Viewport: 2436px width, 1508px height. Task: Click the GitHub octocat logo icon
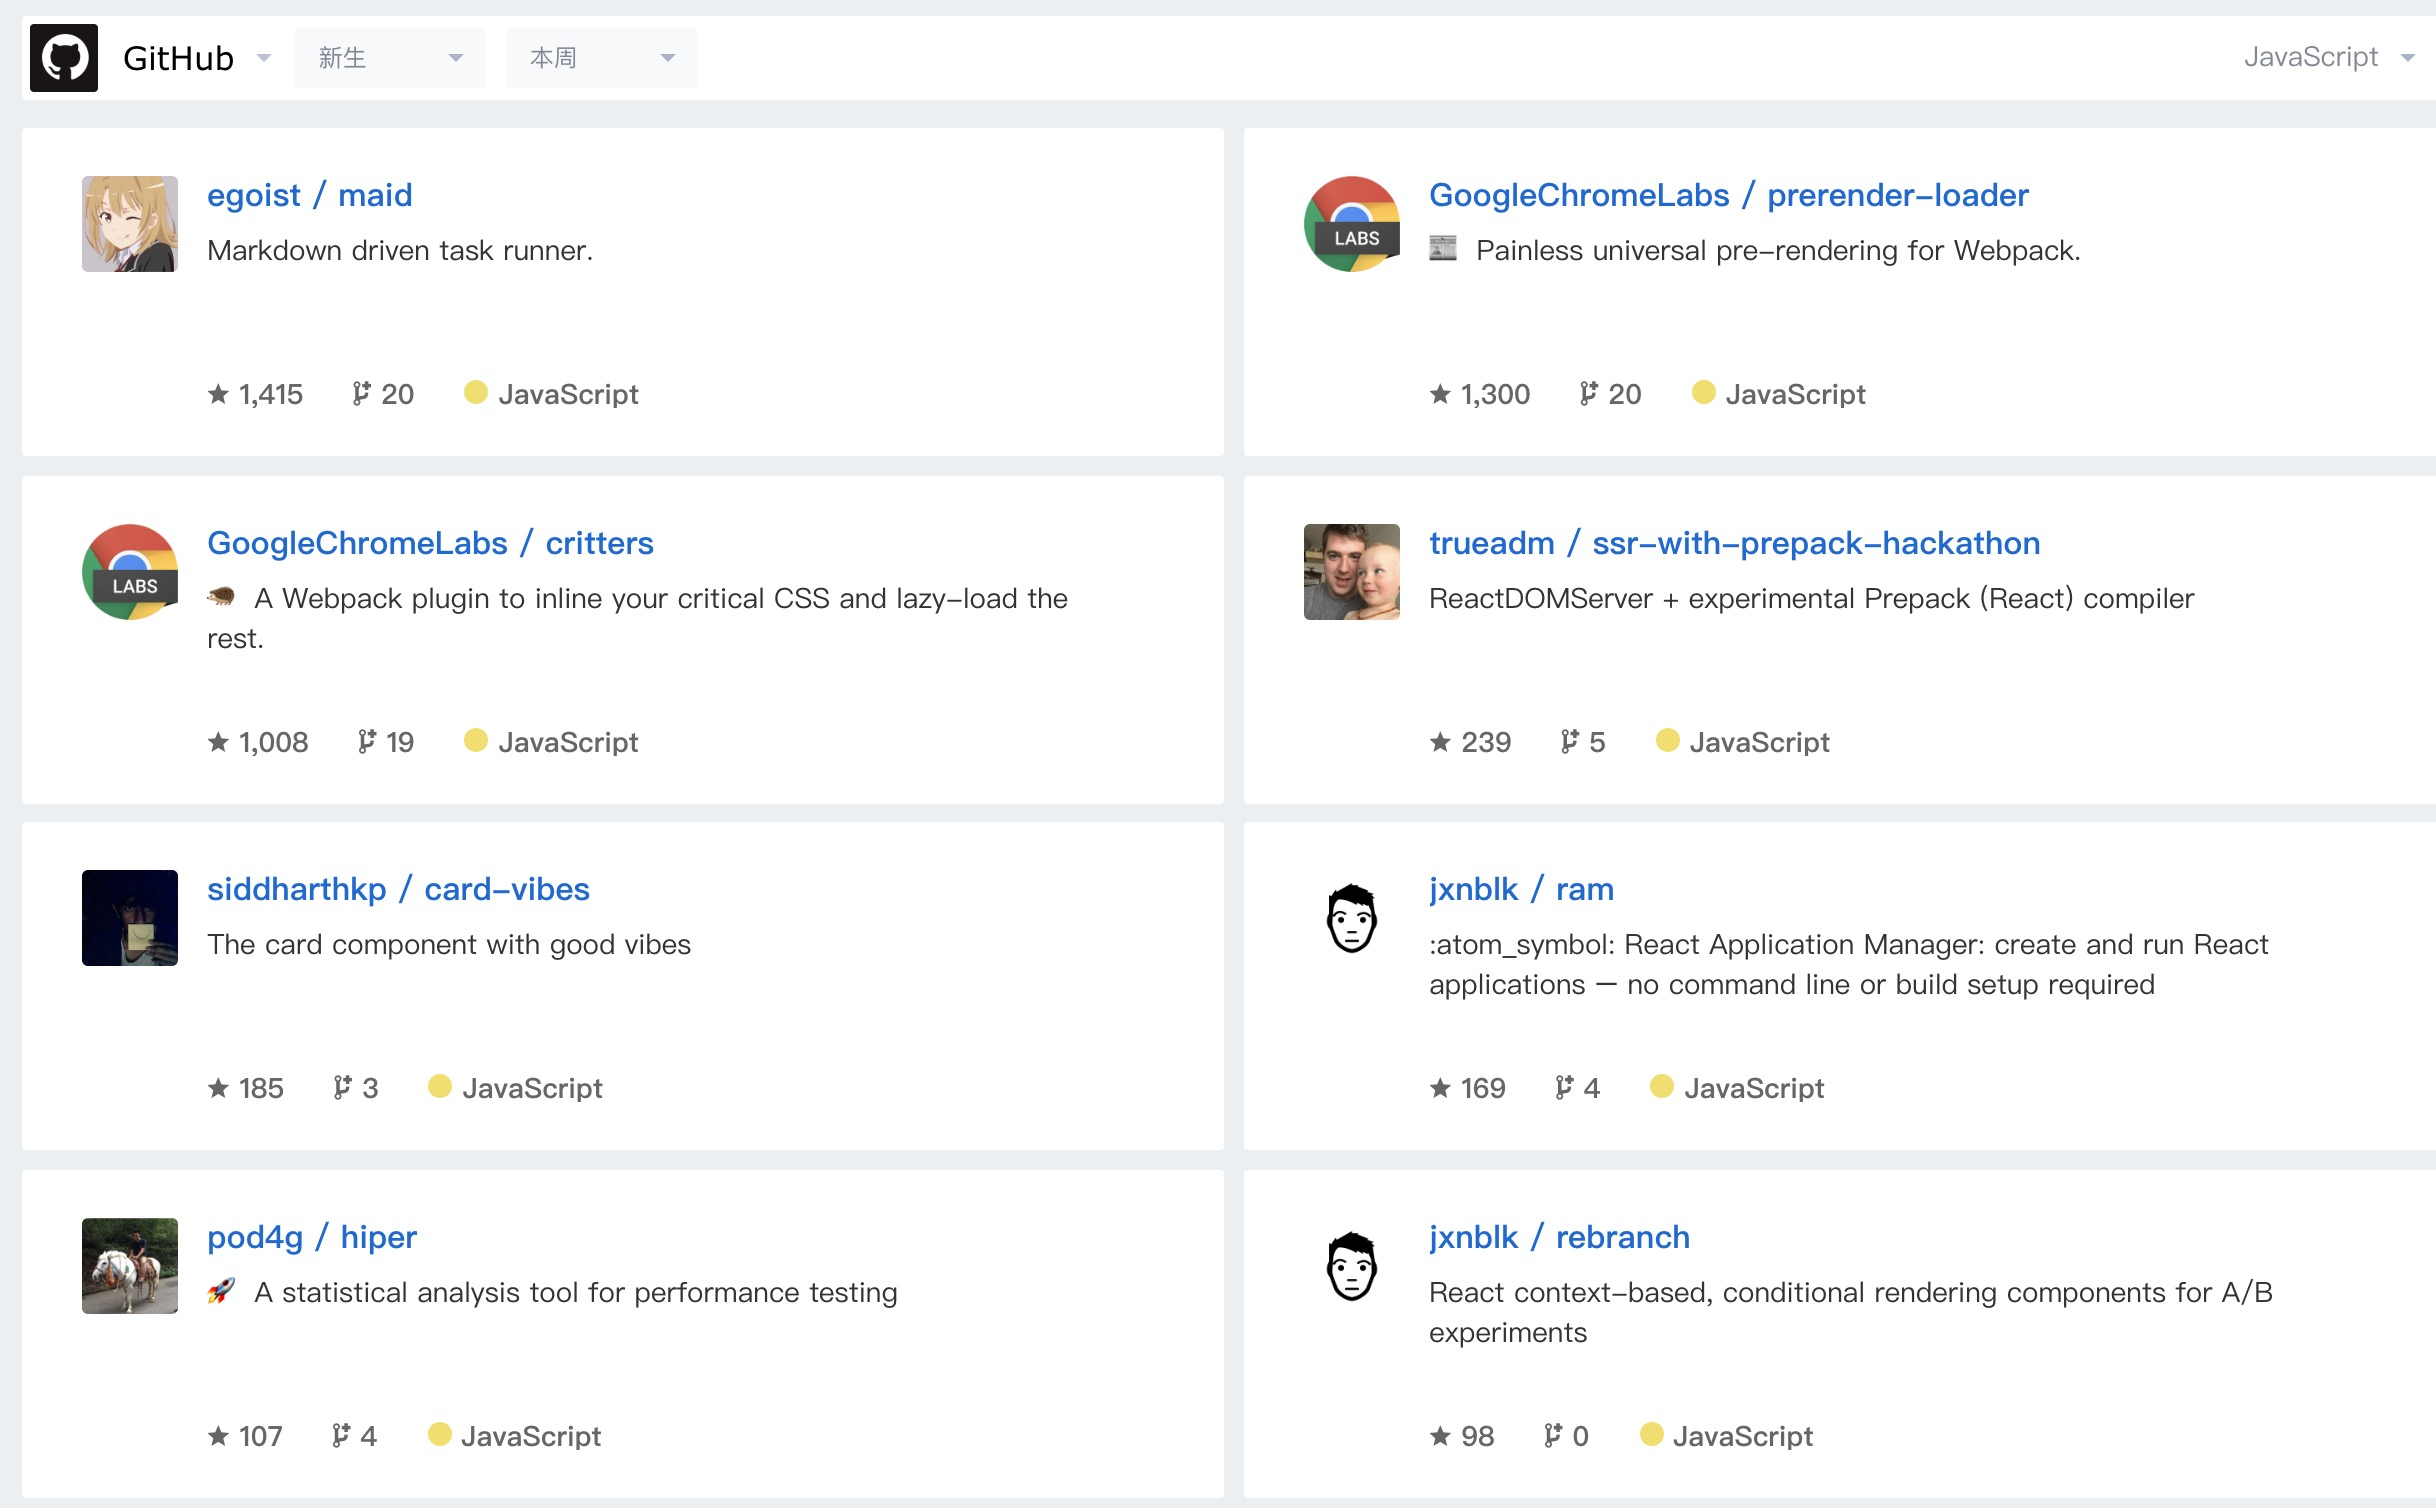point(64,58)
